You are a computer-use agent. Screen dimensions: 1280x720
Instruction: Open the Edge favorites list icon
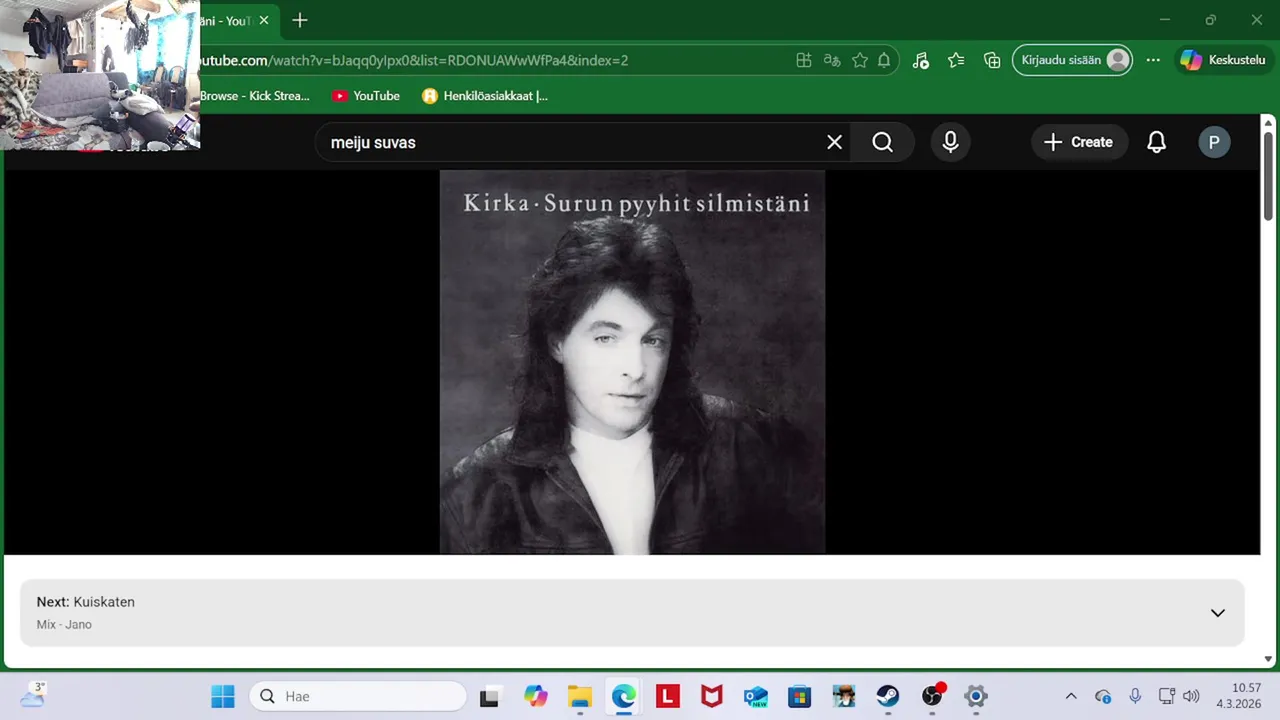pyautogui.click(x=956, y=60)
